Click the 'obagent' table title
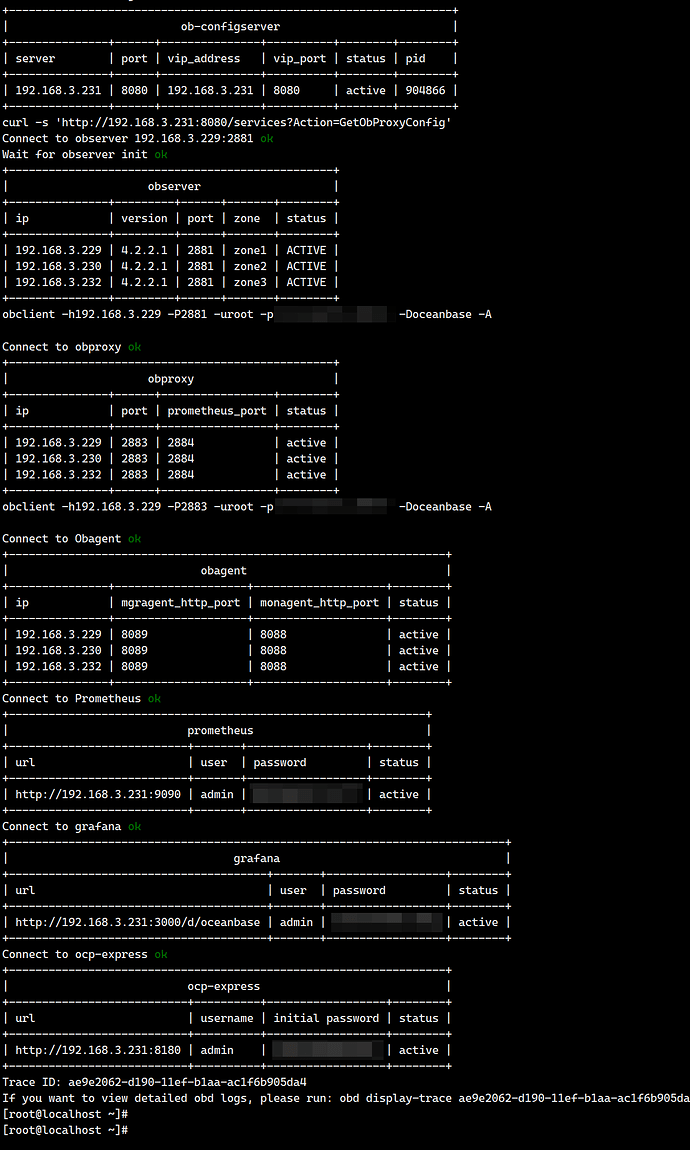Image resolution: width=690 pixels, height=1150 pixels. (224, 571)
